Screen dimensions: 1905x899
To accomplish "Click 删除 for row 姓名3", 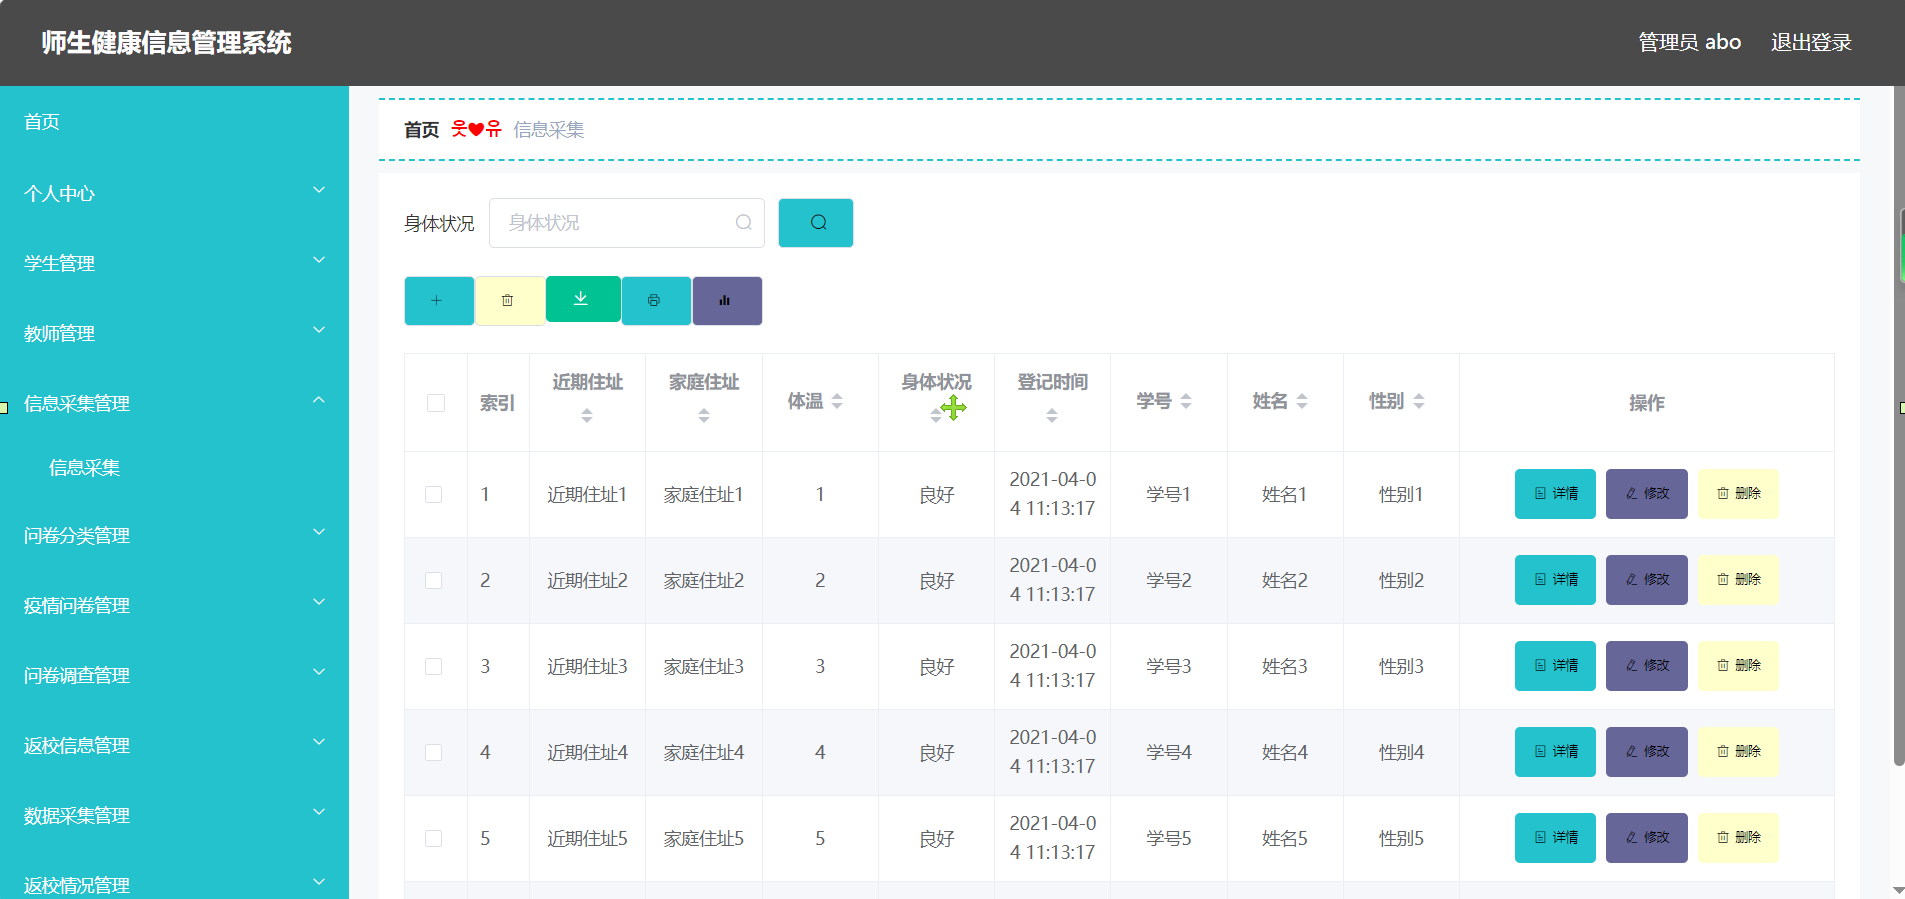I will (1738, 666).
